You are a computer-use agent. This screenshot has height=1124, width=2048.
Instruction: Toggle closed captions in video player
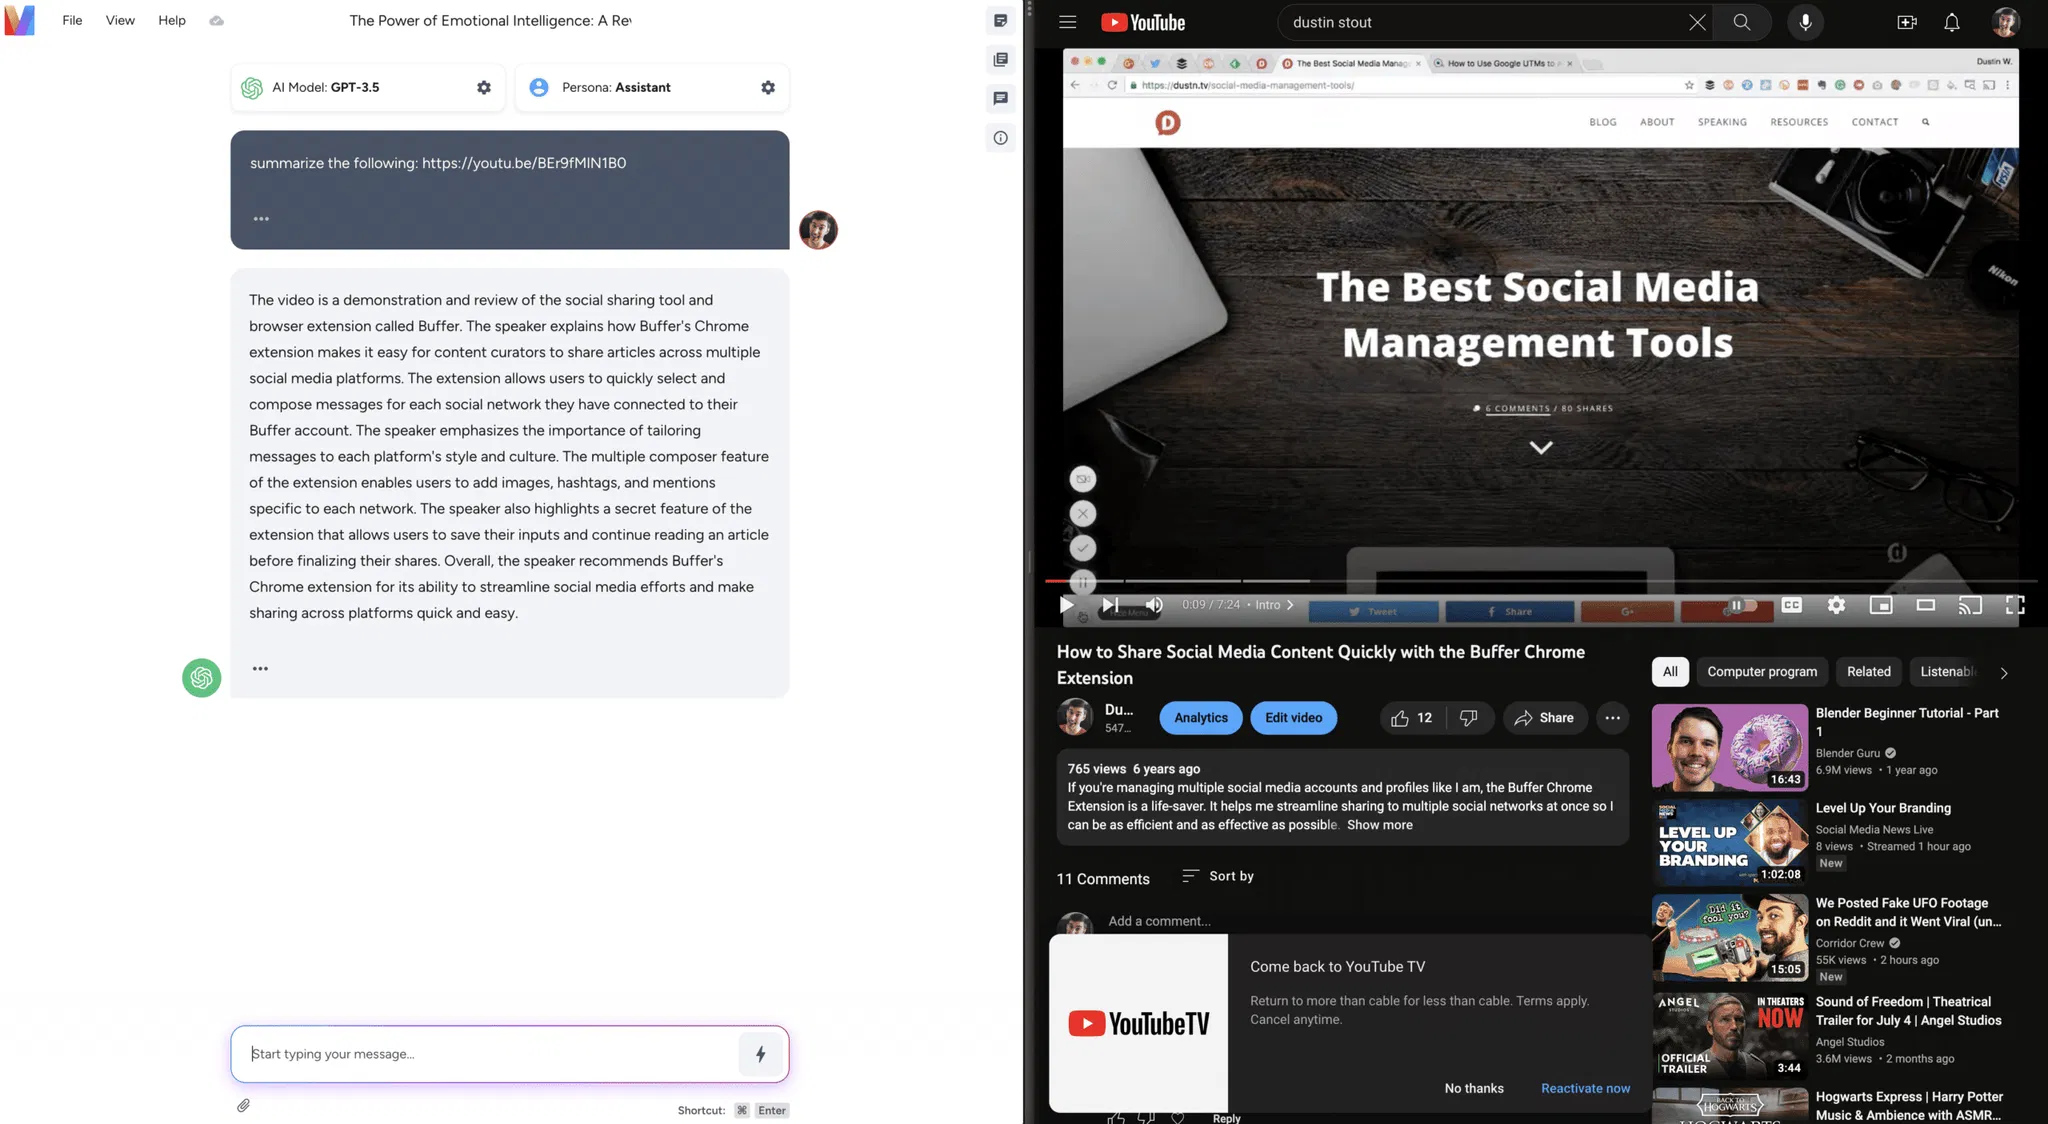pyautogui.click(x=1791, y=605)
